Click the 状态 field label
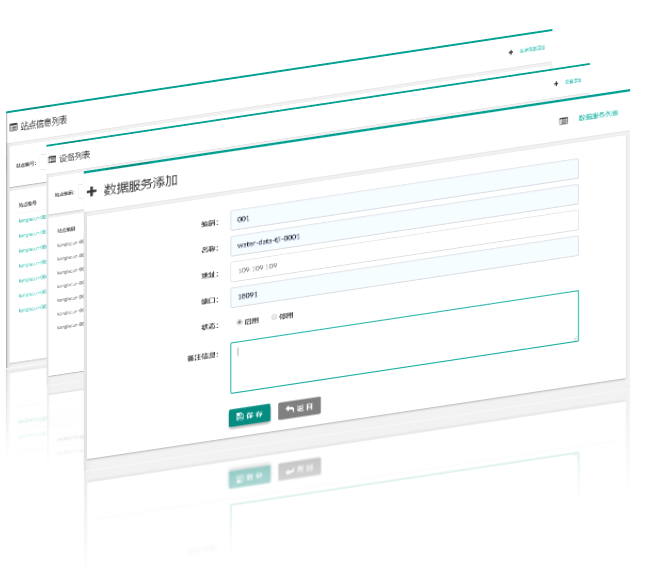650x576 pixels. [210, 326]
